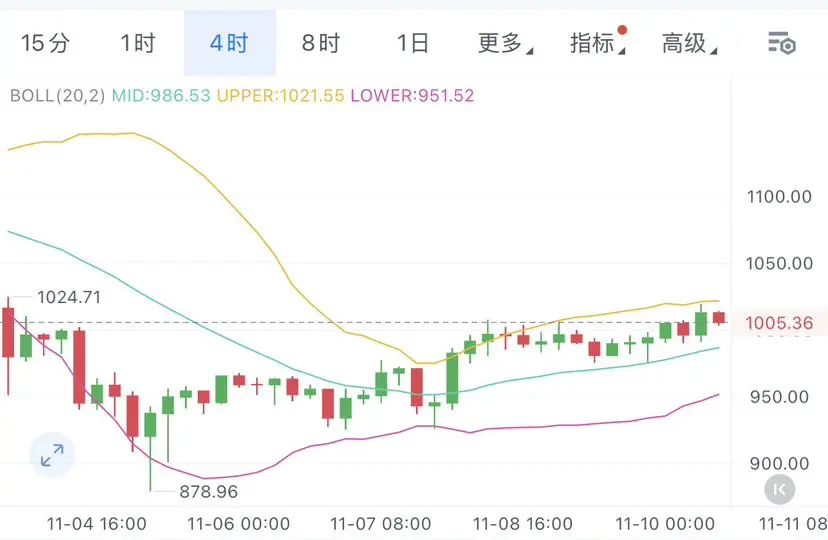The height and width of the screenshot is (540, 828).
Task: Open the 指标 indicators dropdown
Action: (597, 43)
